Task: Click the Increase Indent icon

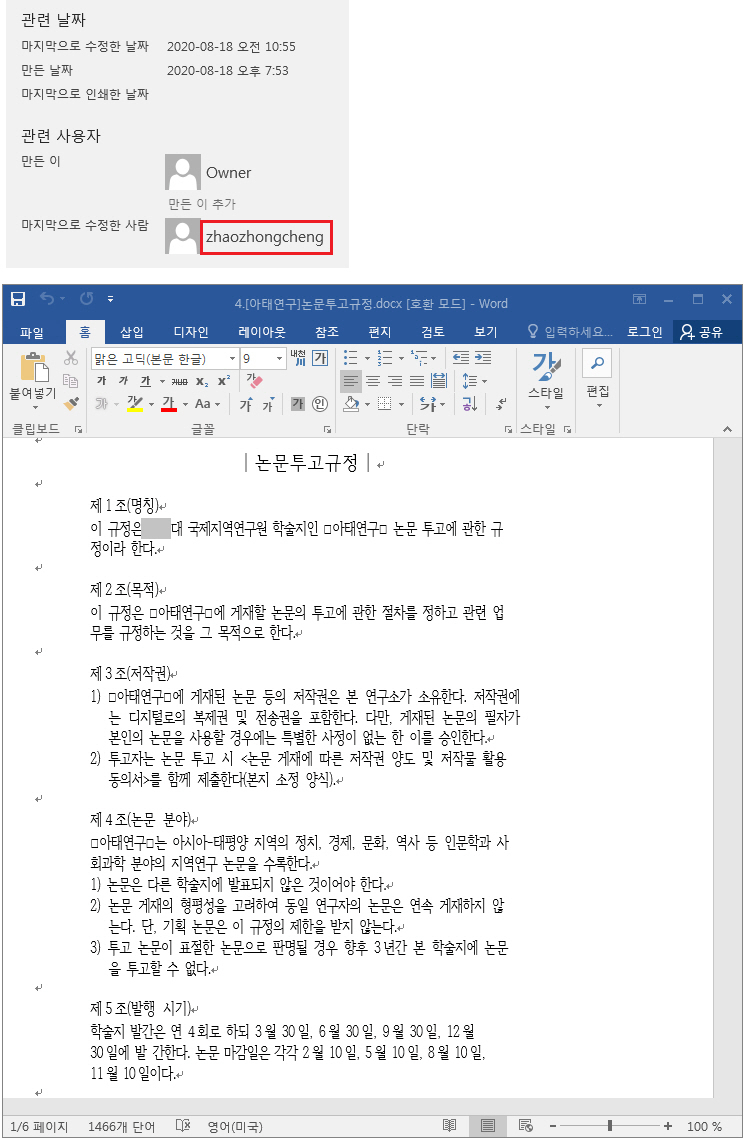Action: (483, 358)
